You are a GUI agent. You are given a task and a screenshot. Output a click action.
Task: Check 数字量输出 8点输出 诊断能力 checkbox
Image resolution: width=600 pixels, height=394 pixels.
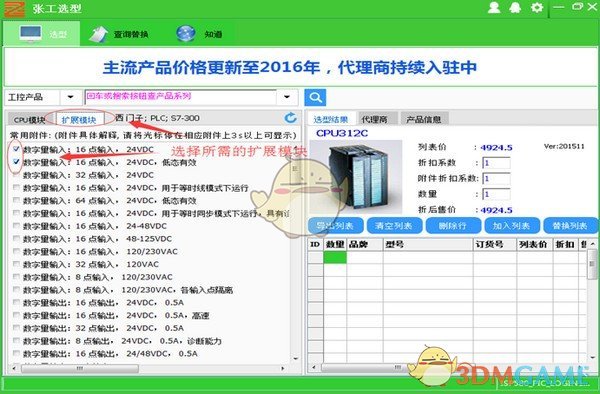16,341
